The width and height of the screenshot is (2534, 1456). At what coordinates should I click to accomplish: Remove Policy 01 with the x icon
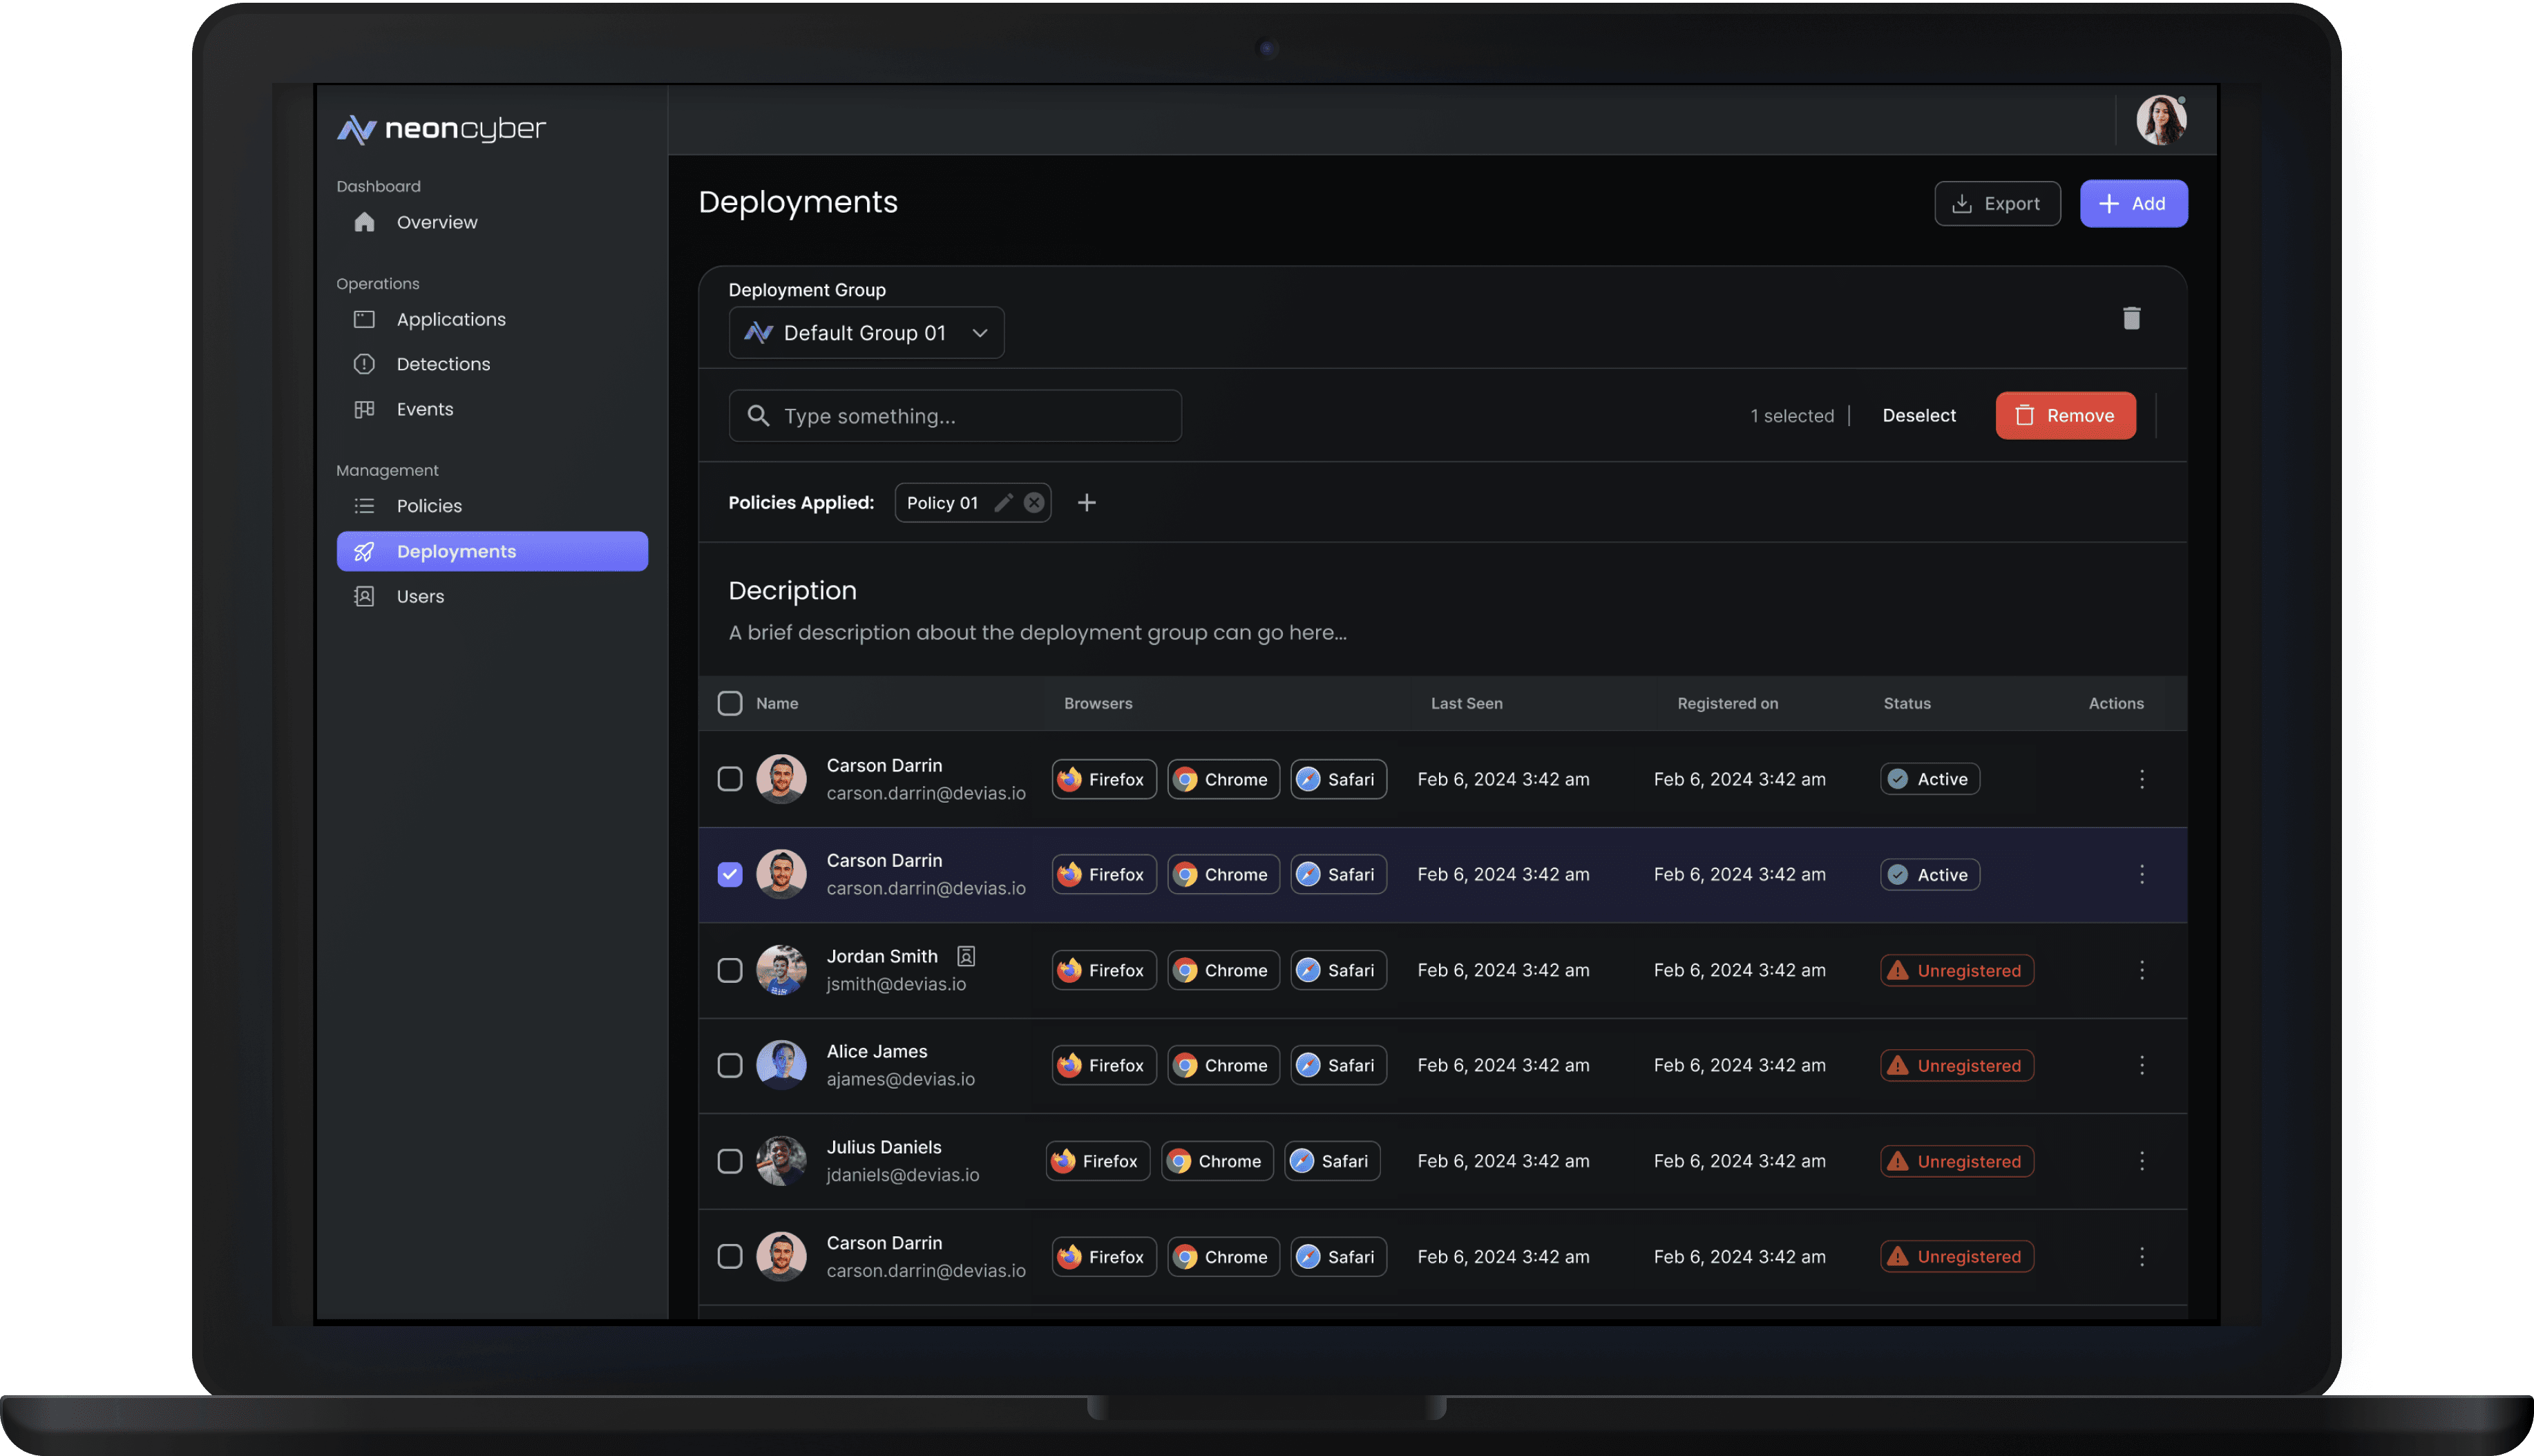point(1034,503)
